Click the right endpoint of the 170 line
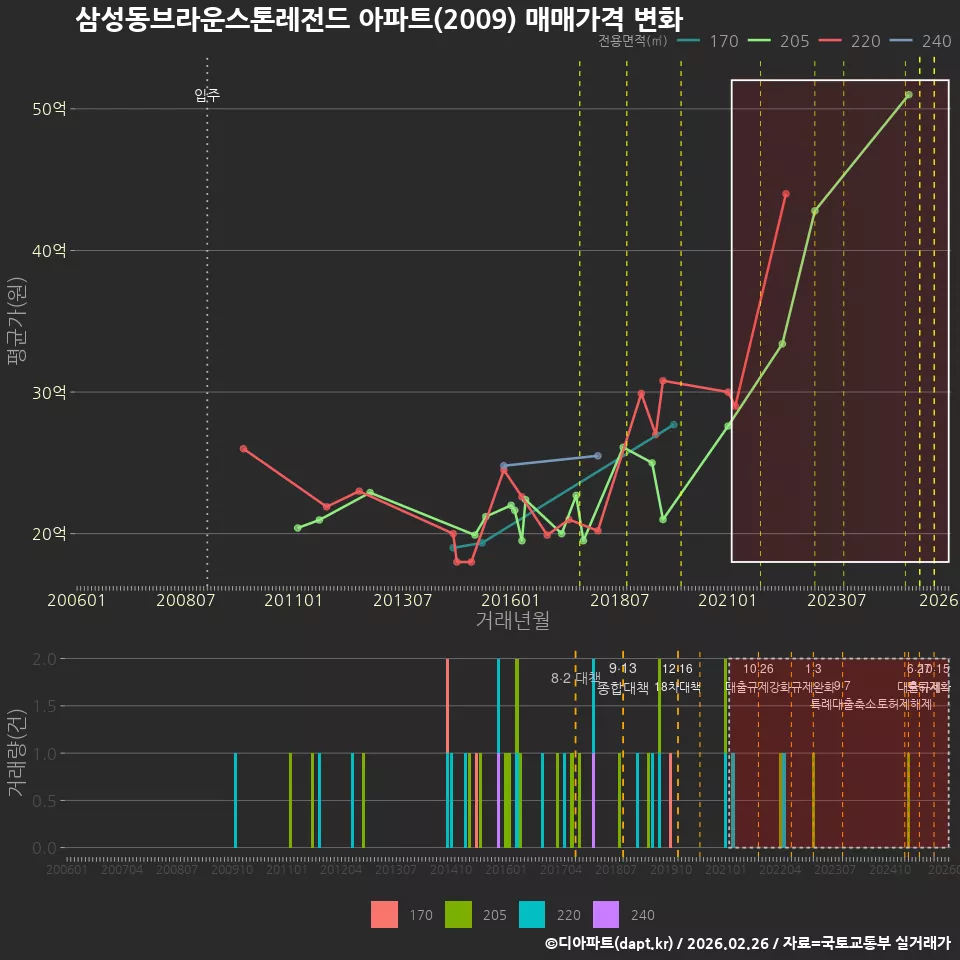 (674, 424)
